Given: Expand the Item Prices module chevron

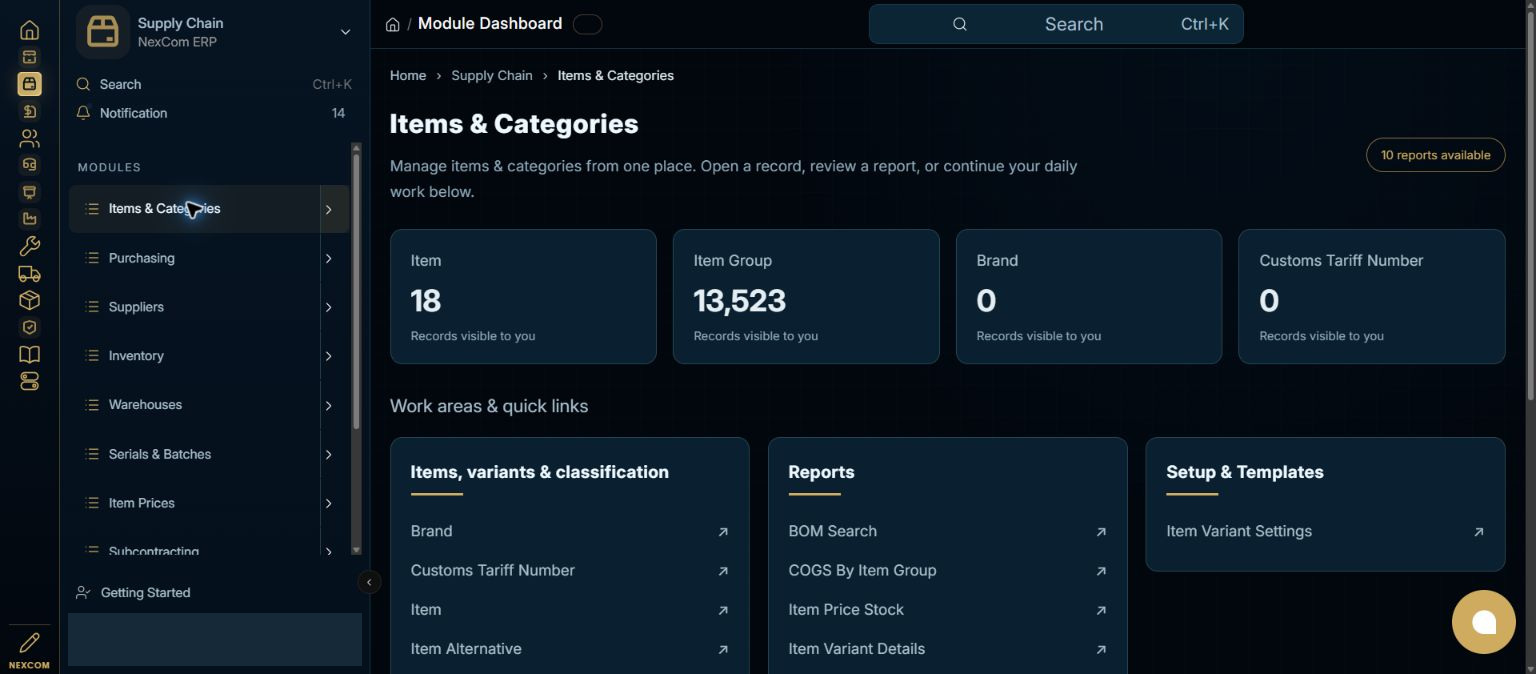Looking at the screenshot, I should coord(328,503).
